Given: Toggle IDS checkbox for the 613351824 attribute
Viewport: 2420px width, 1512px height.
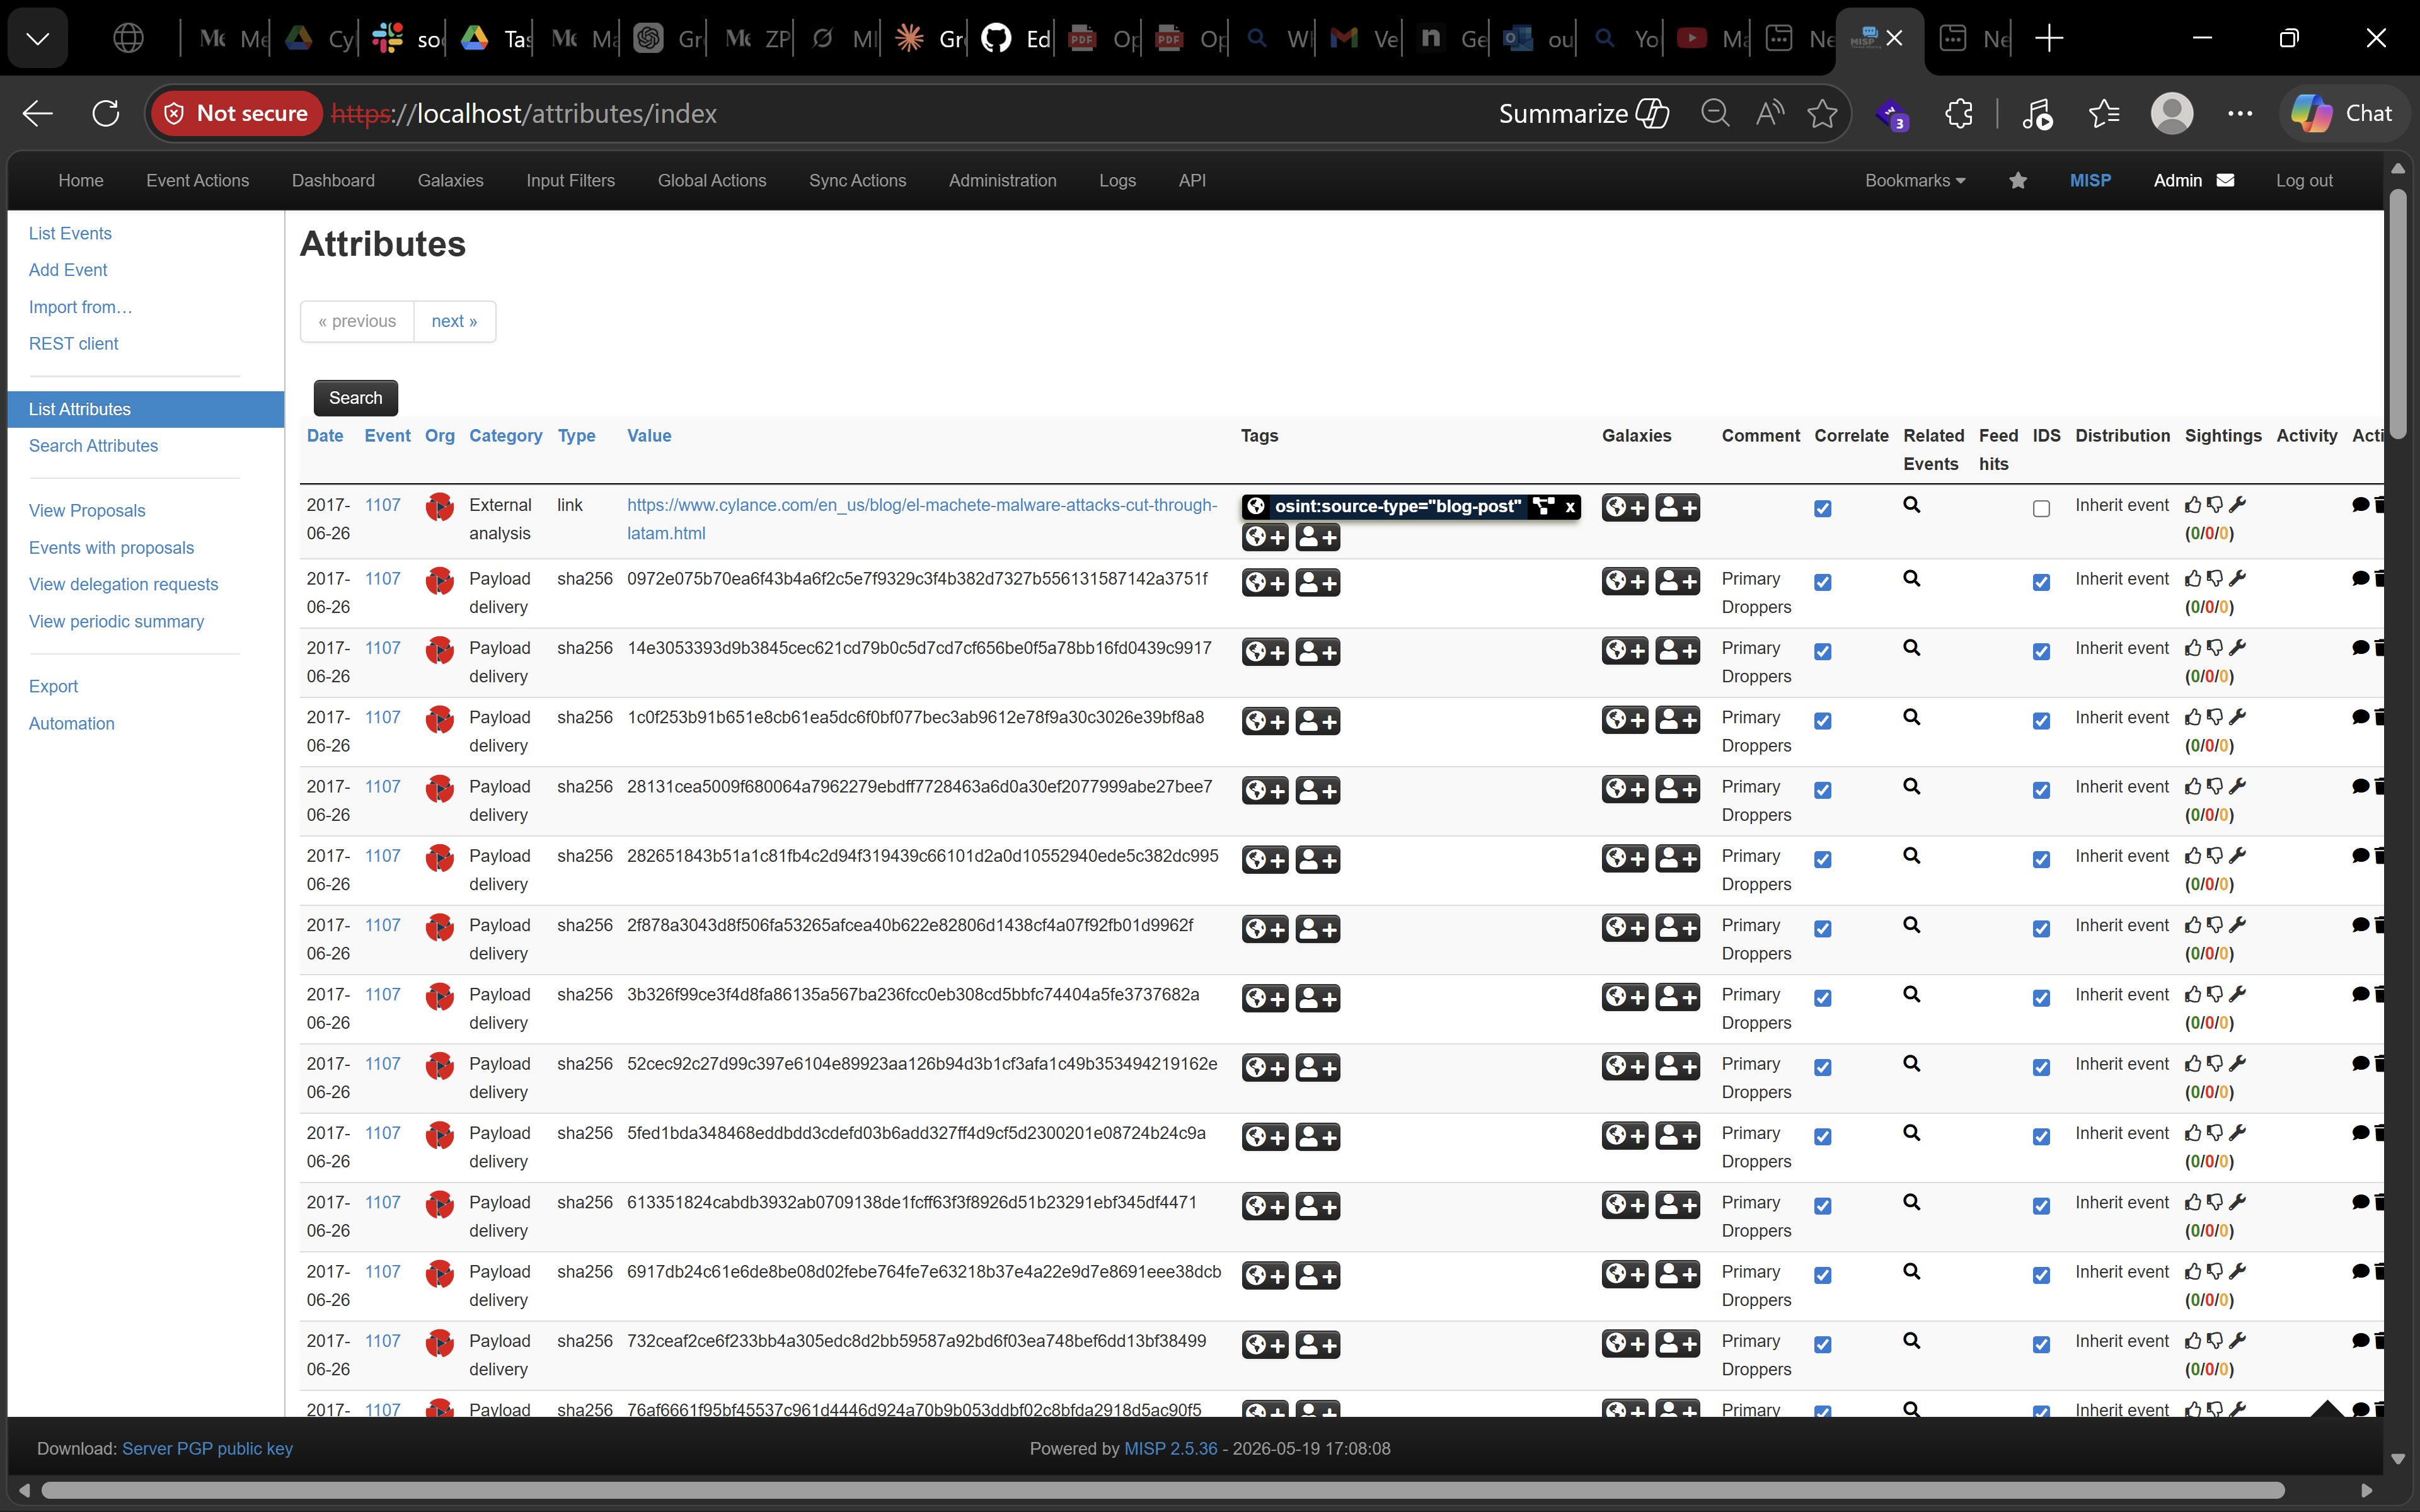Looking at the screenshot, I should (2041, 1206).
